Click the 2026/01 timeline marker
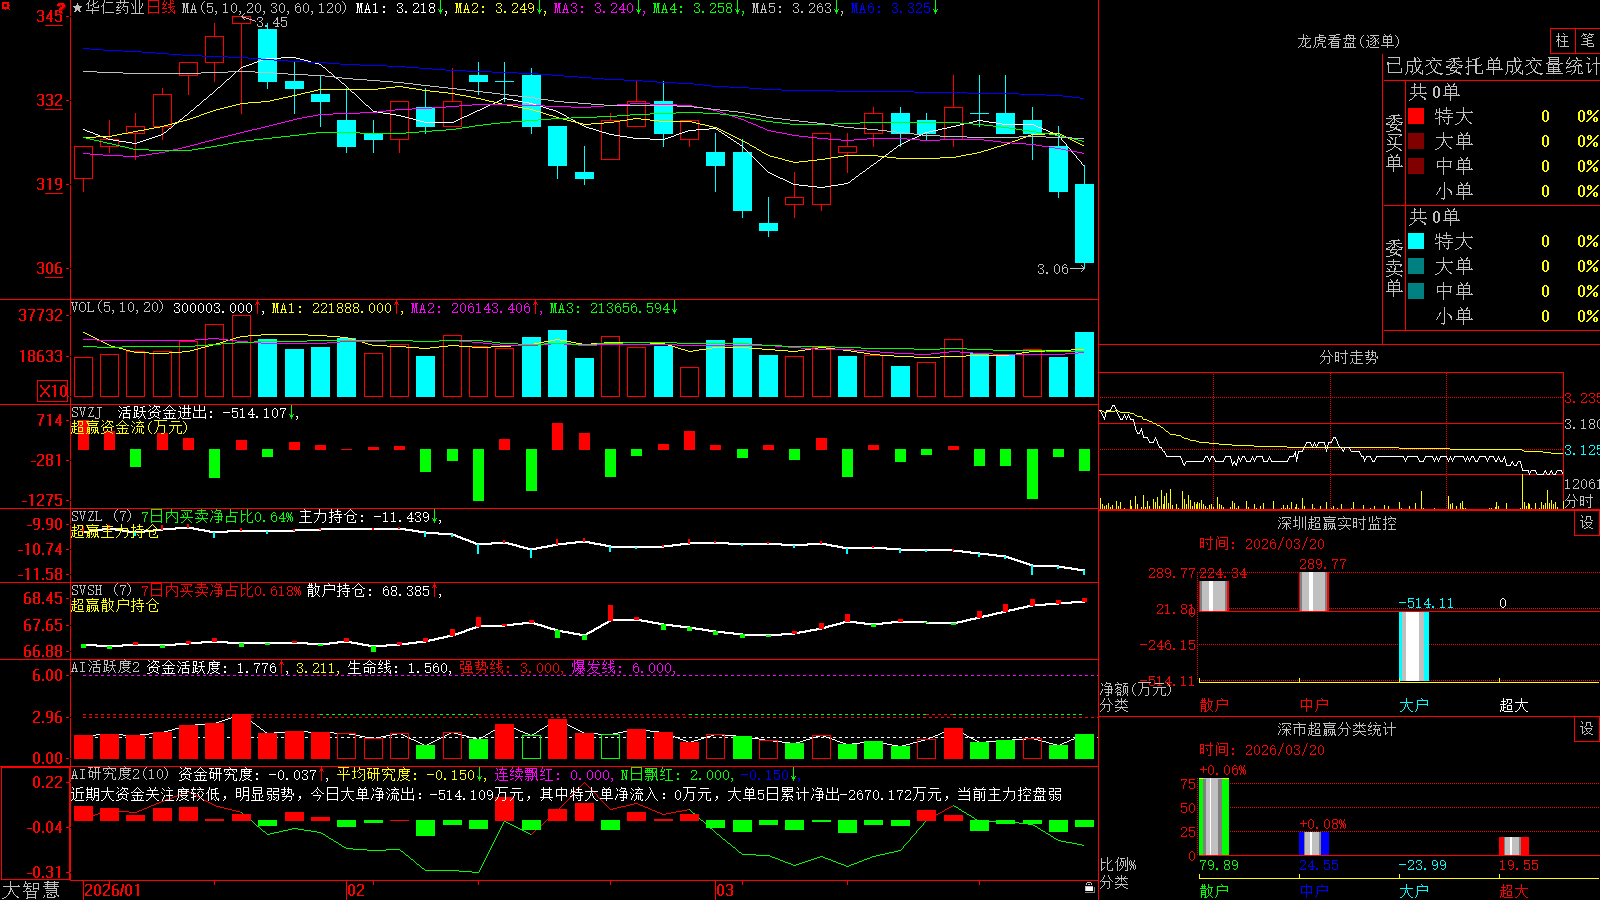1600x900 pixels. tap(113, 890)
